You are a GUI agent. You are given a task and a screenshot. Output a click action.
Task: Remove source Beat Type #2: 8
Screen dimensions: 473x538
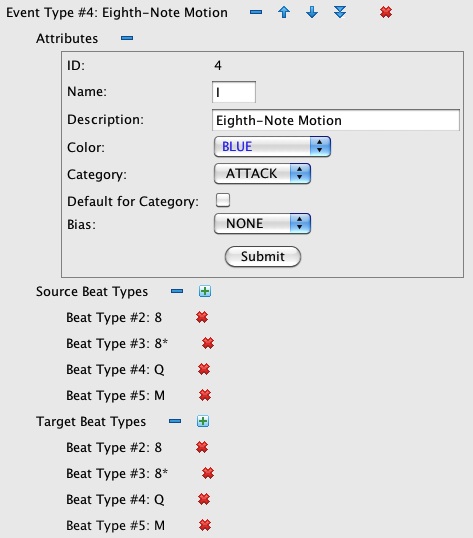click(202, 317)
